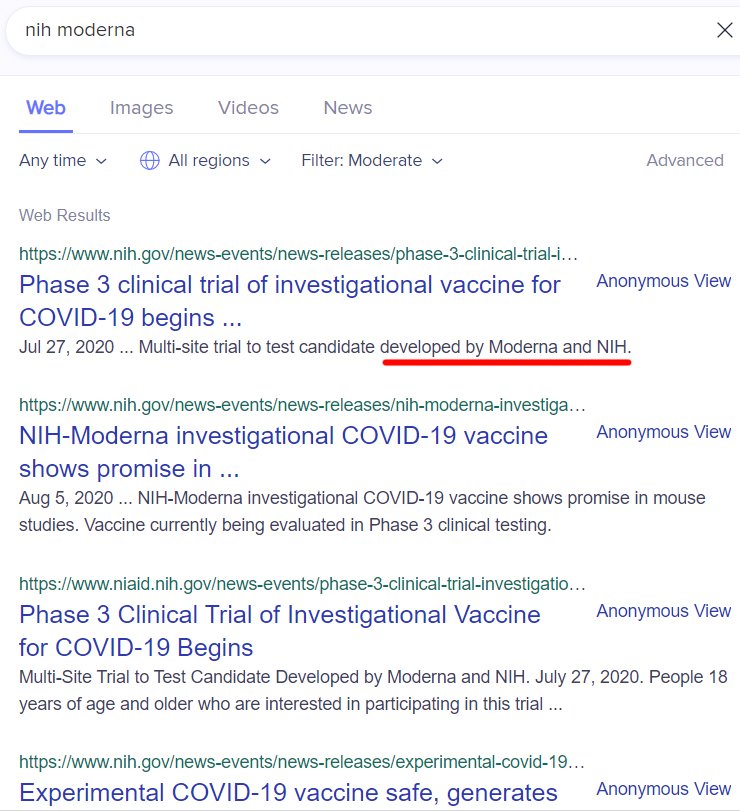Switch to the Videos tab
Screen dimensions: 740x812
point(248,108)
